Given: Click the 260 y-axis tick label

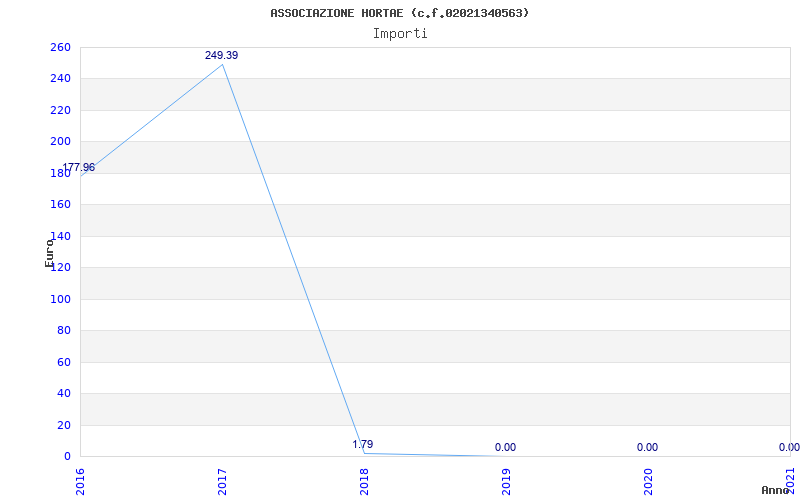Looking at the screenshot, I should pyautogui.click(x=60, y=47).
